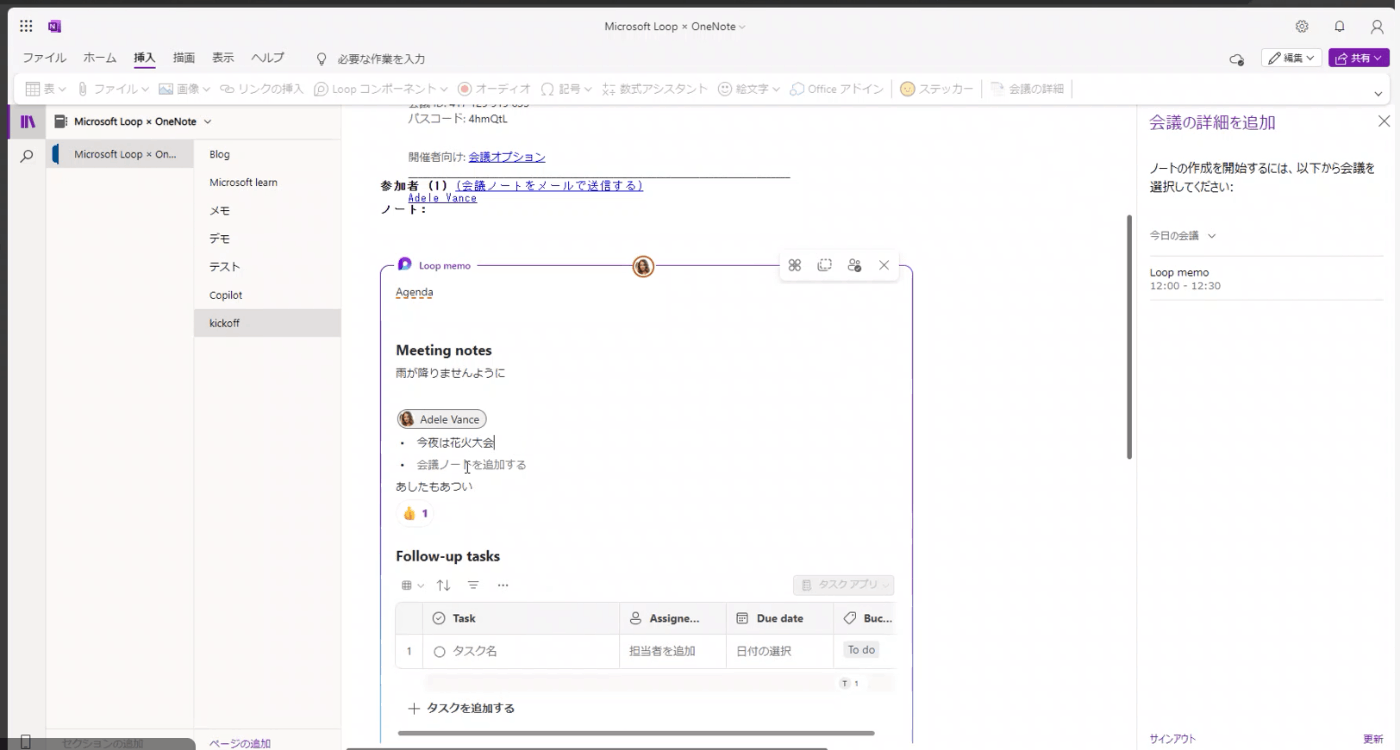This screenshot has height=750, width=1400.
Task: Open notebook name dropdown in navigation
Action: tap(208, 122)
